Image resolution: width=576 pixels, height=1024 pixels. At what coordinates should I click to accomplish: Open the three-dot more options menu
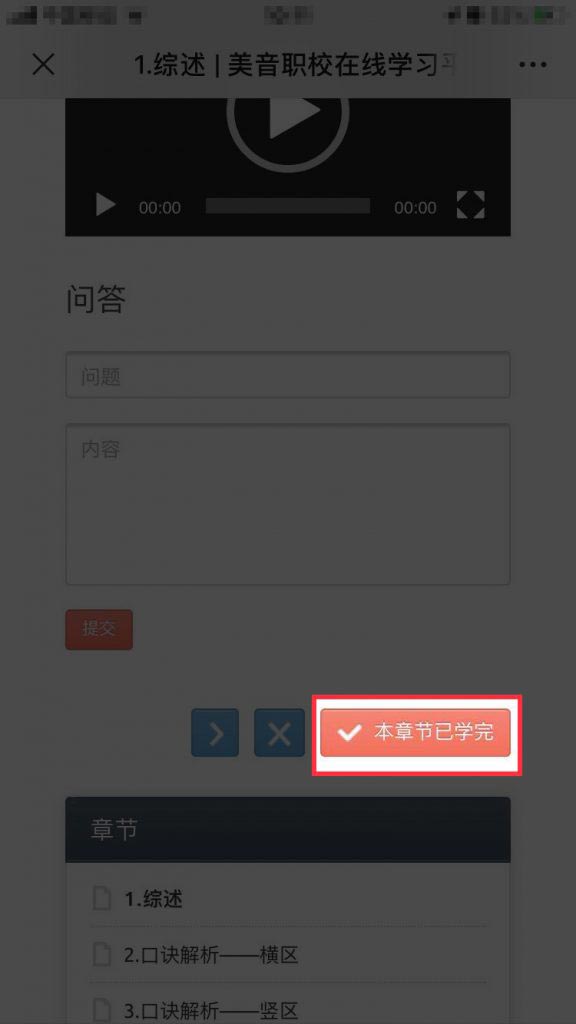(x=533, y=65)
